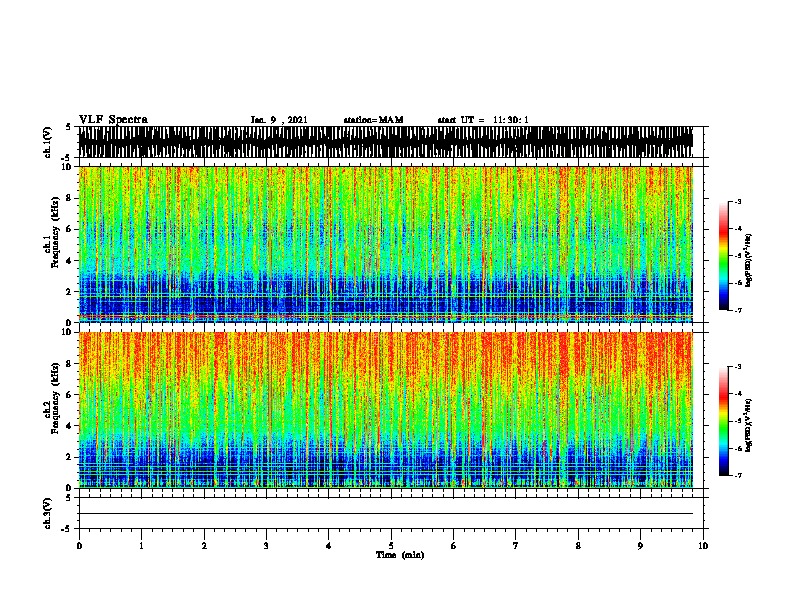
Task: Click time axis tick label "3"
Action: tap(266, 546)
